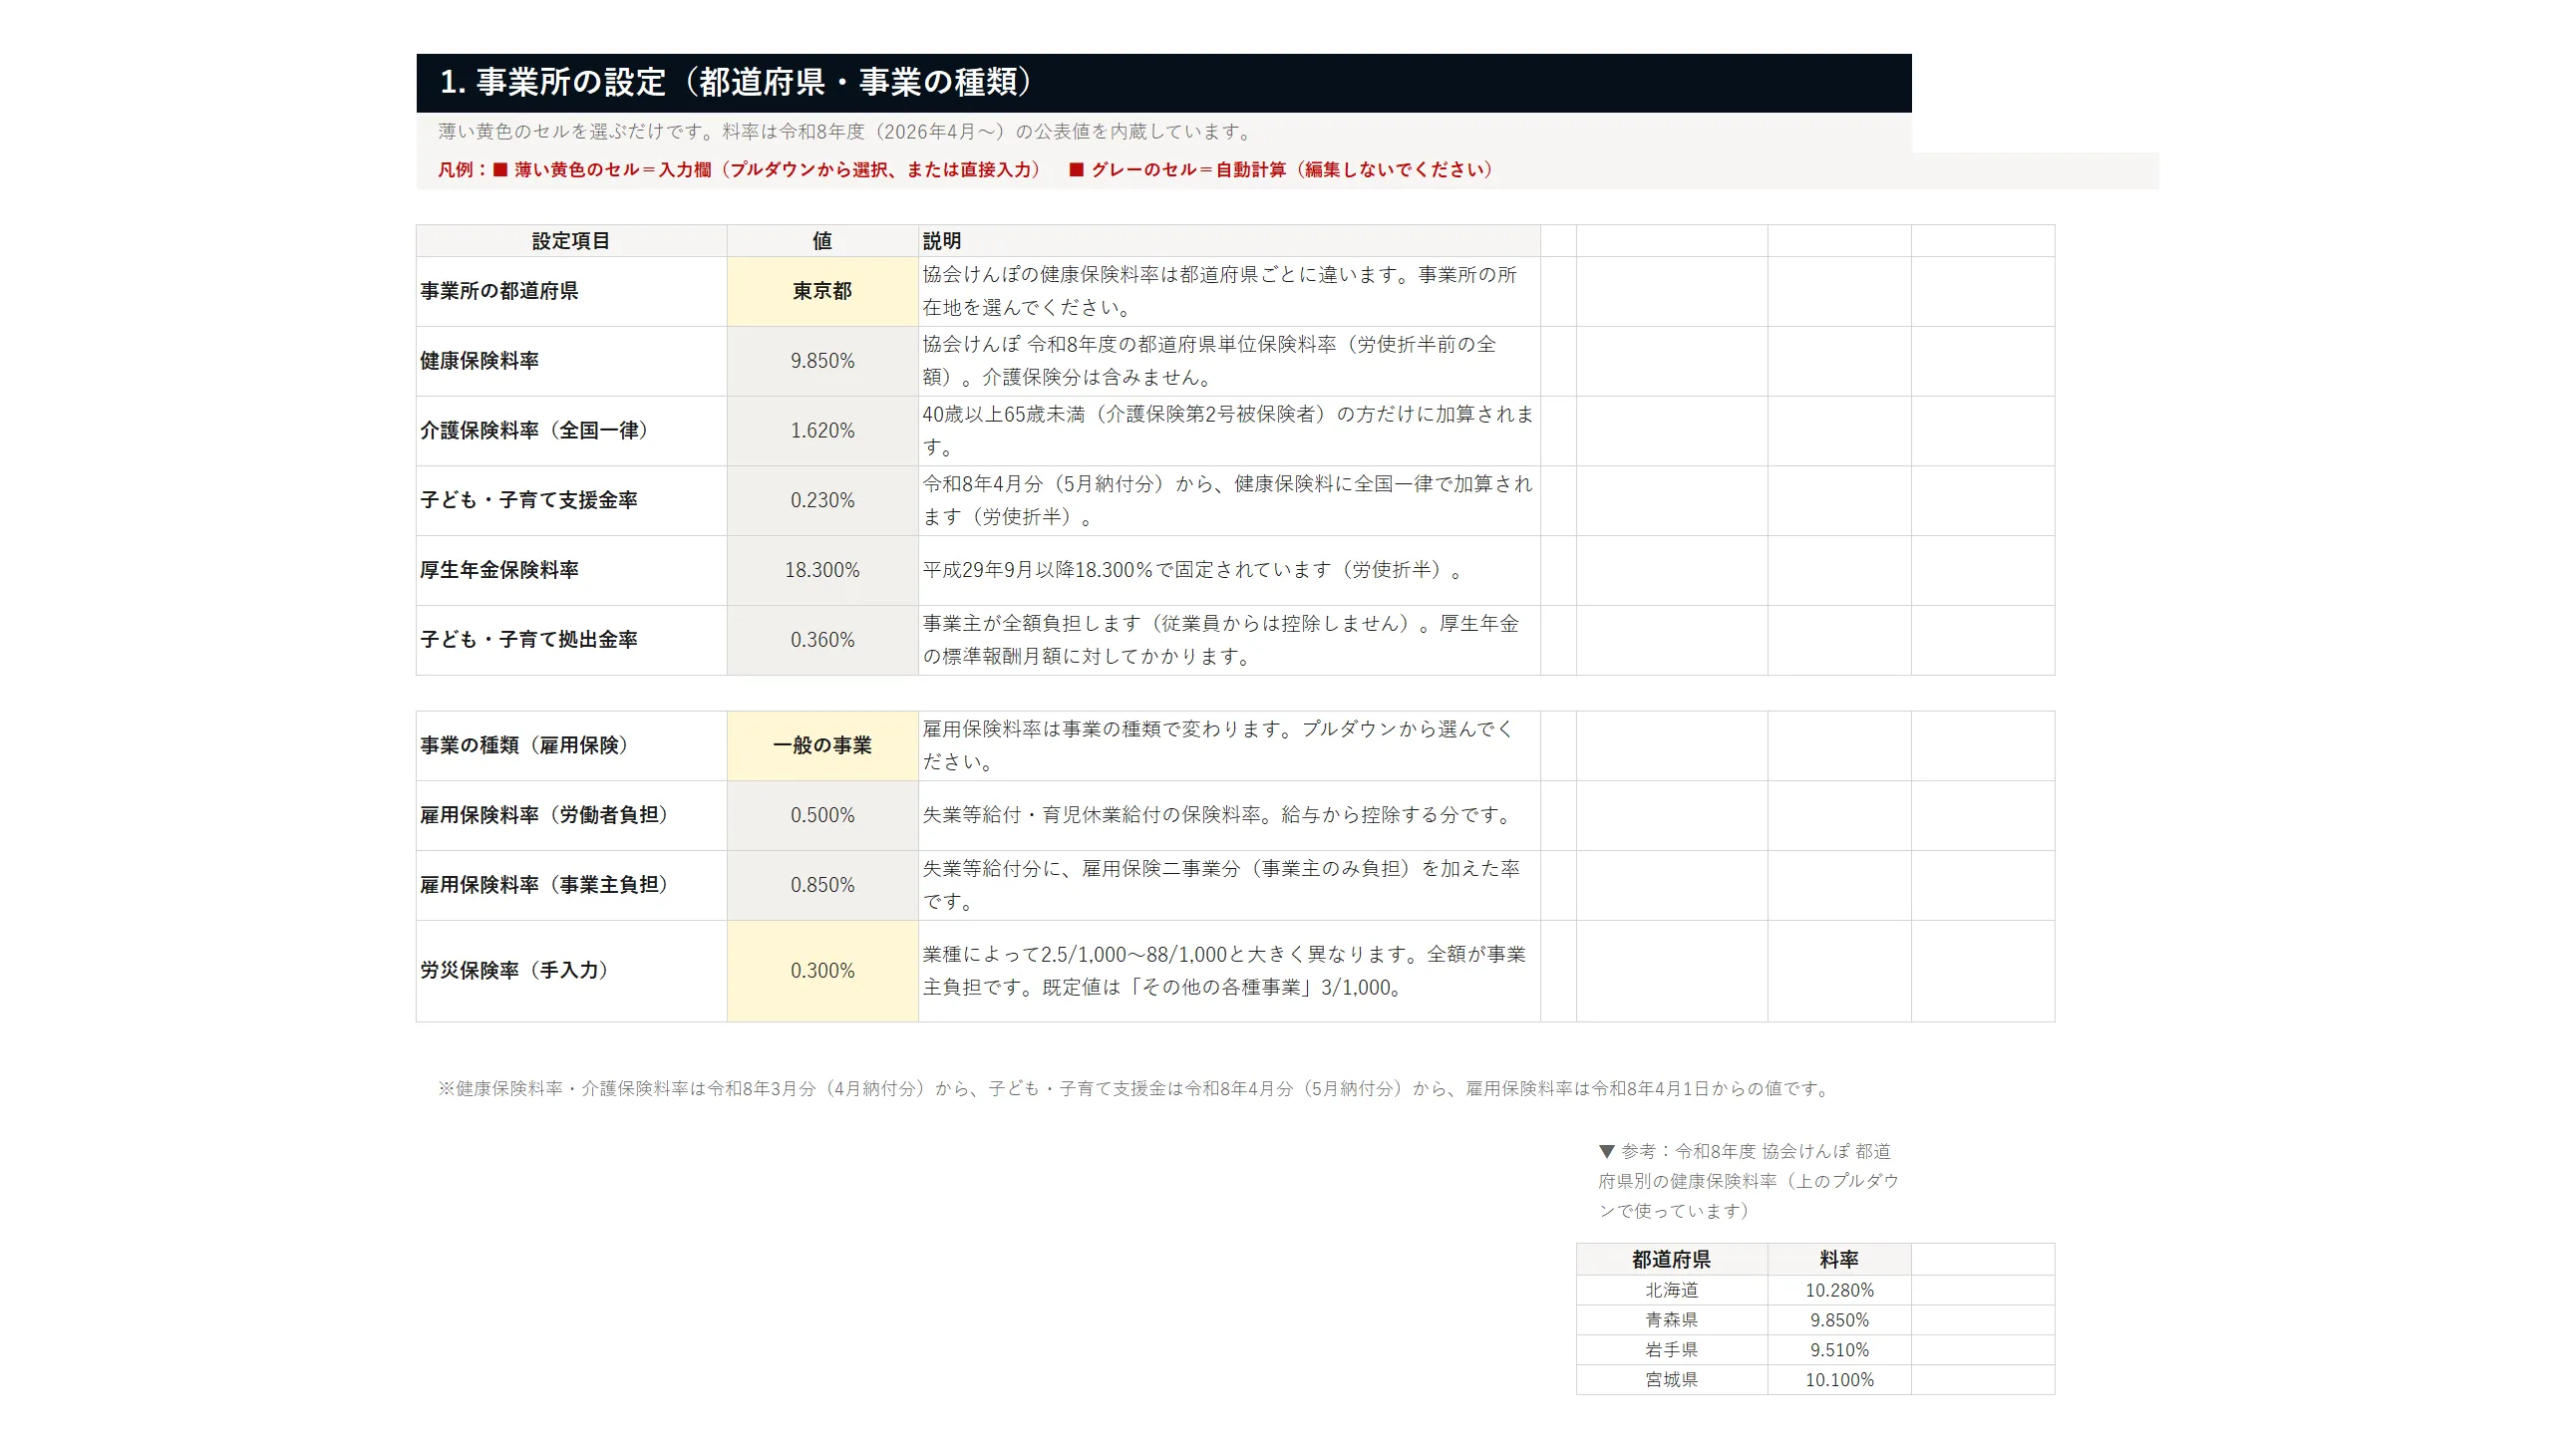Select the 青森県 row in reference table
The width and height of the screenshot is (2576, 1449).
point(1671,1320)
